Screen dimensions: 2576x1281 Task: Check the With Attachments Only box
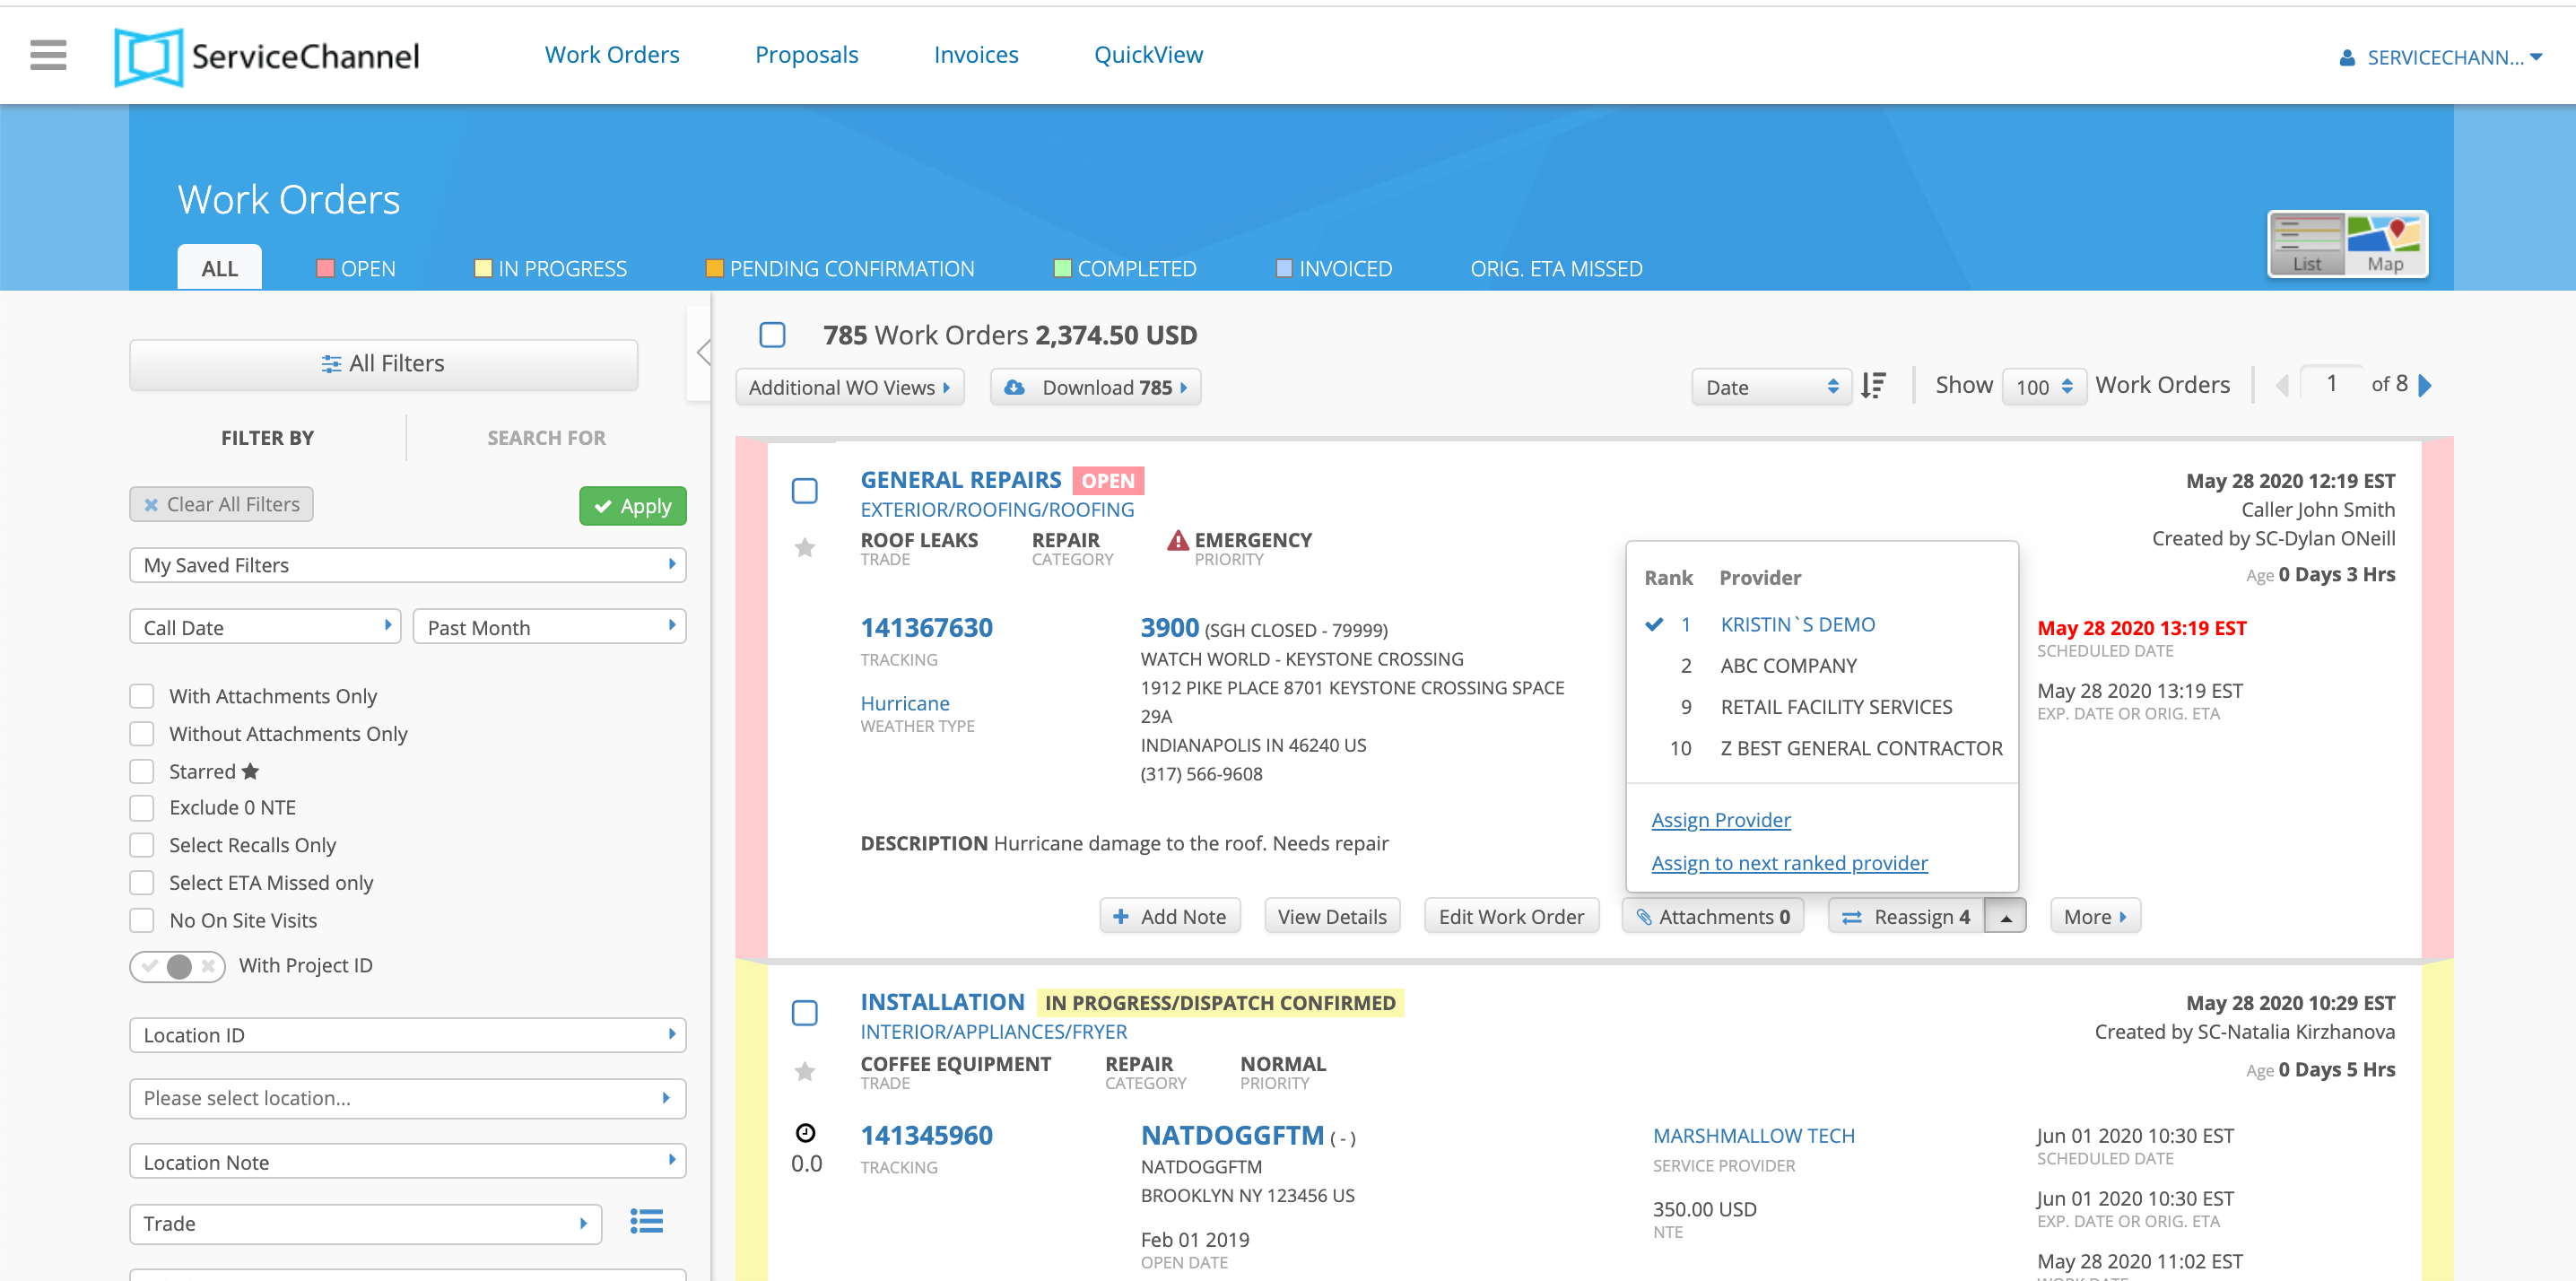tap(142, 696)
